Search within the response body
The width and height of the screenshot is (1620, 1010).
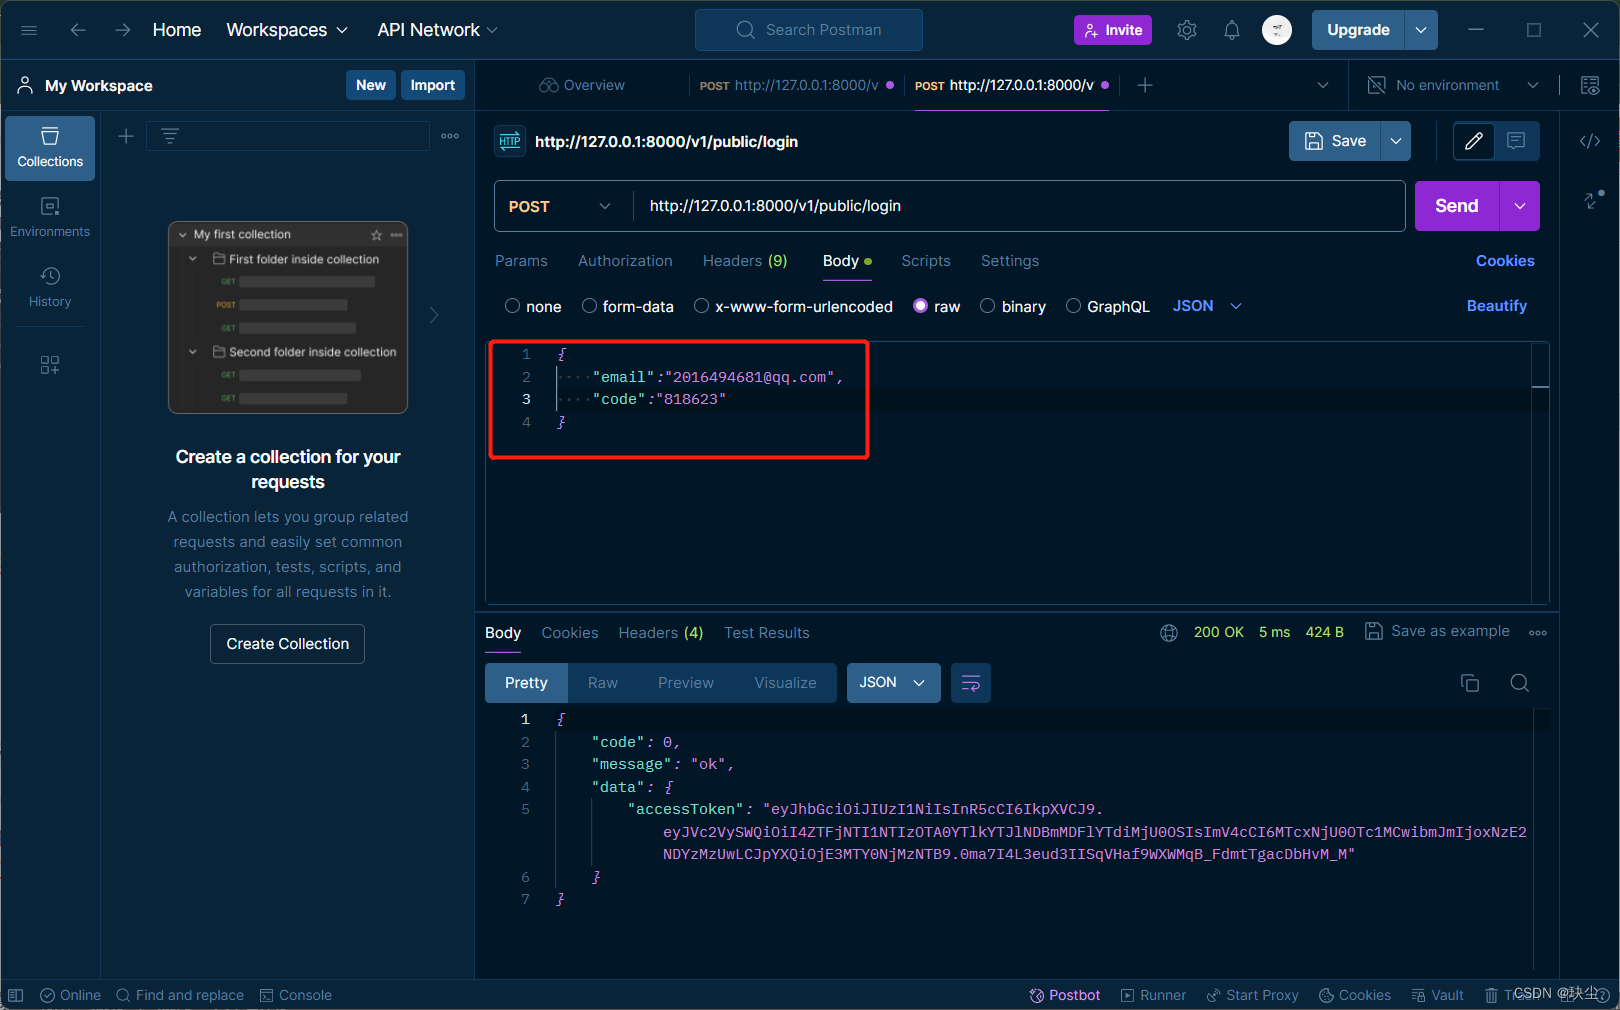1520,683
